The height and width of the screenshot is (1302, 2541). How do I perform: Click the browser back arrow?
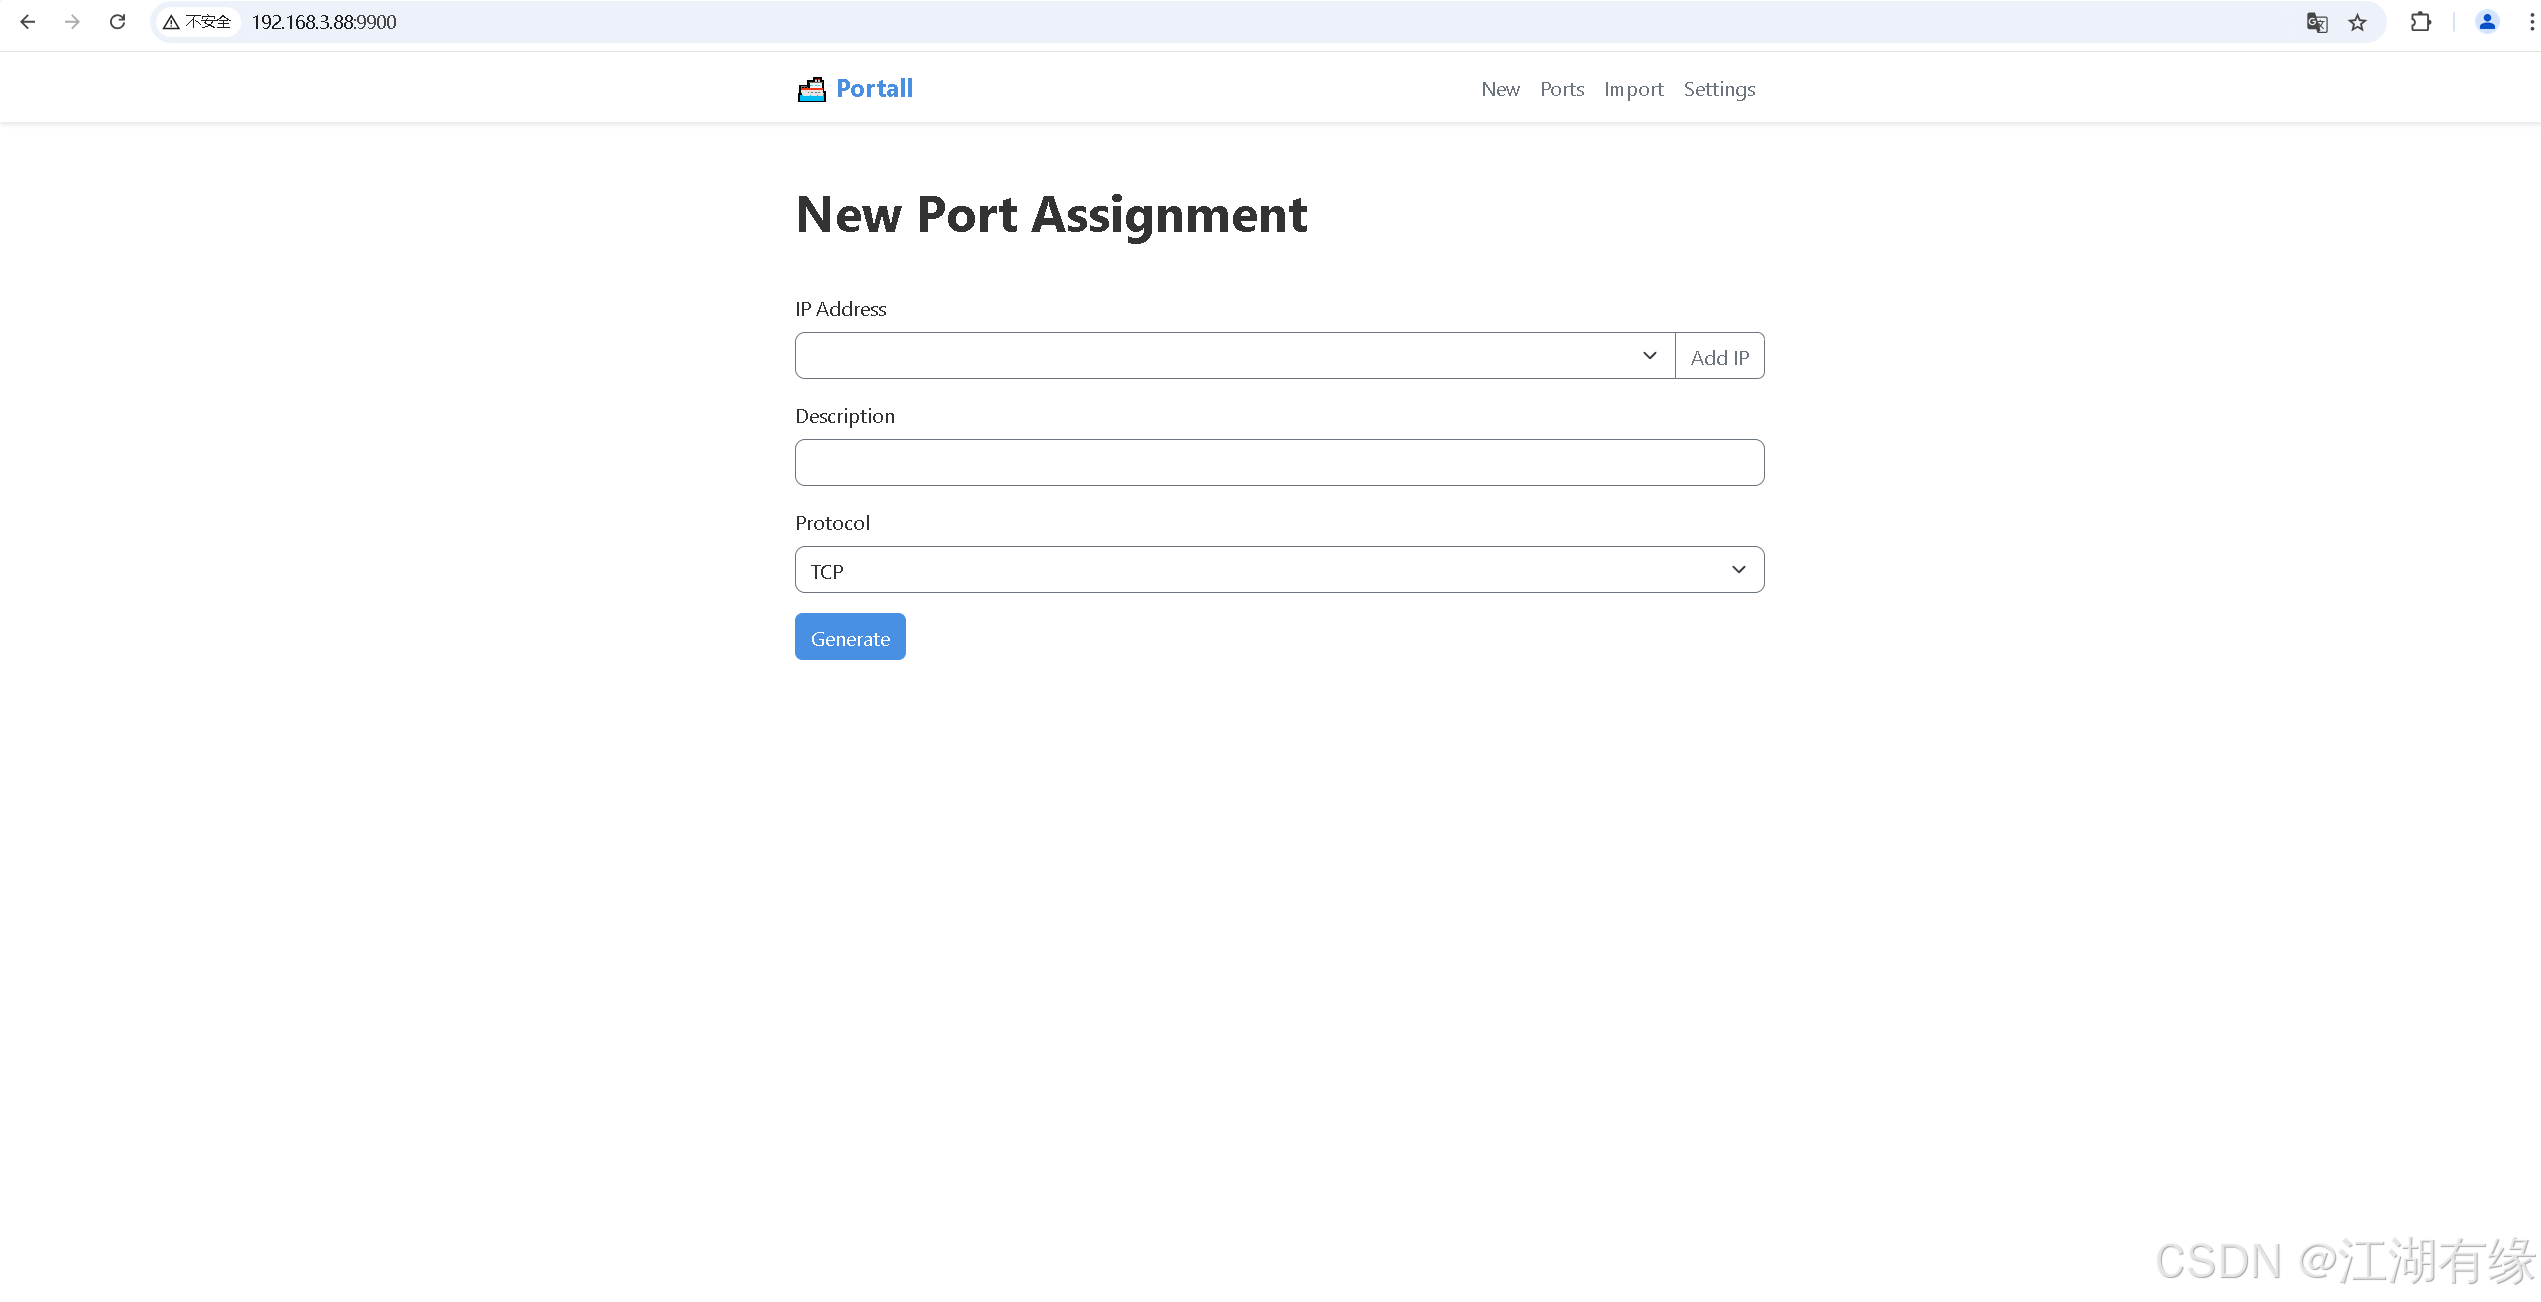(27, 21)
